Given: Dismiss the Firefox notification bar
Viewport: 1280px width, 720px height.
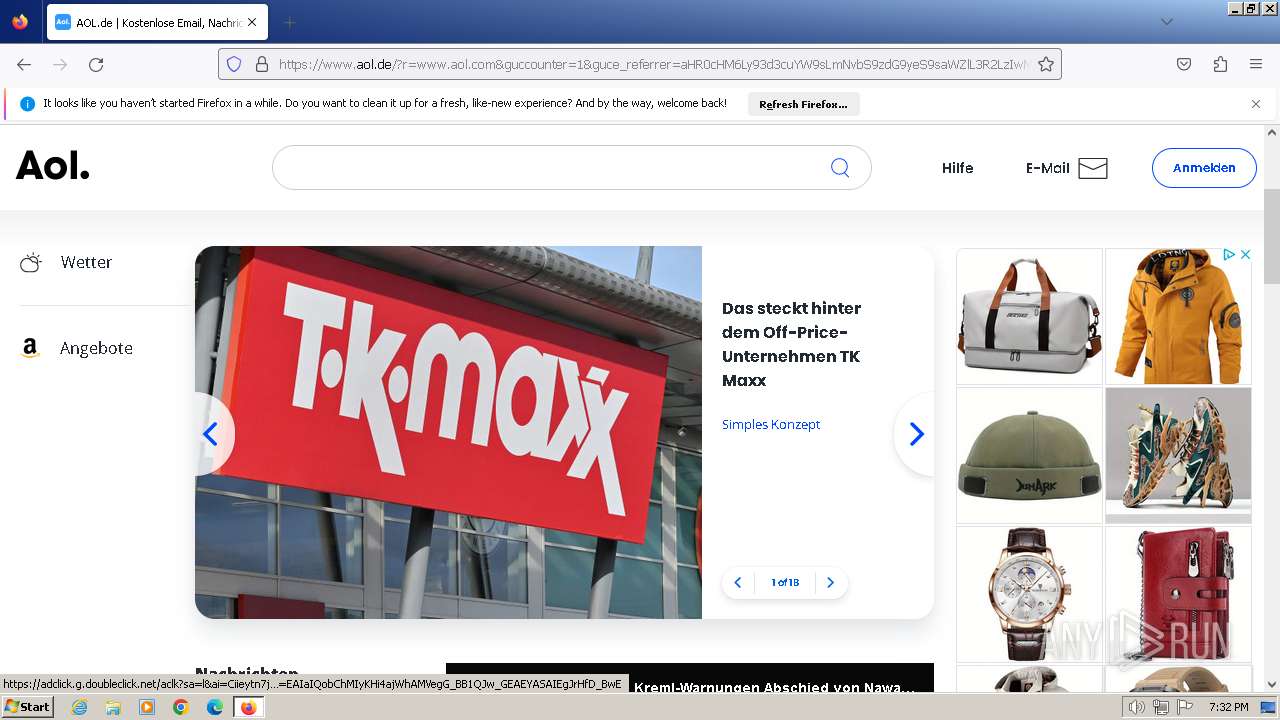Looking at the screenshot, I should pos(1256,104).
